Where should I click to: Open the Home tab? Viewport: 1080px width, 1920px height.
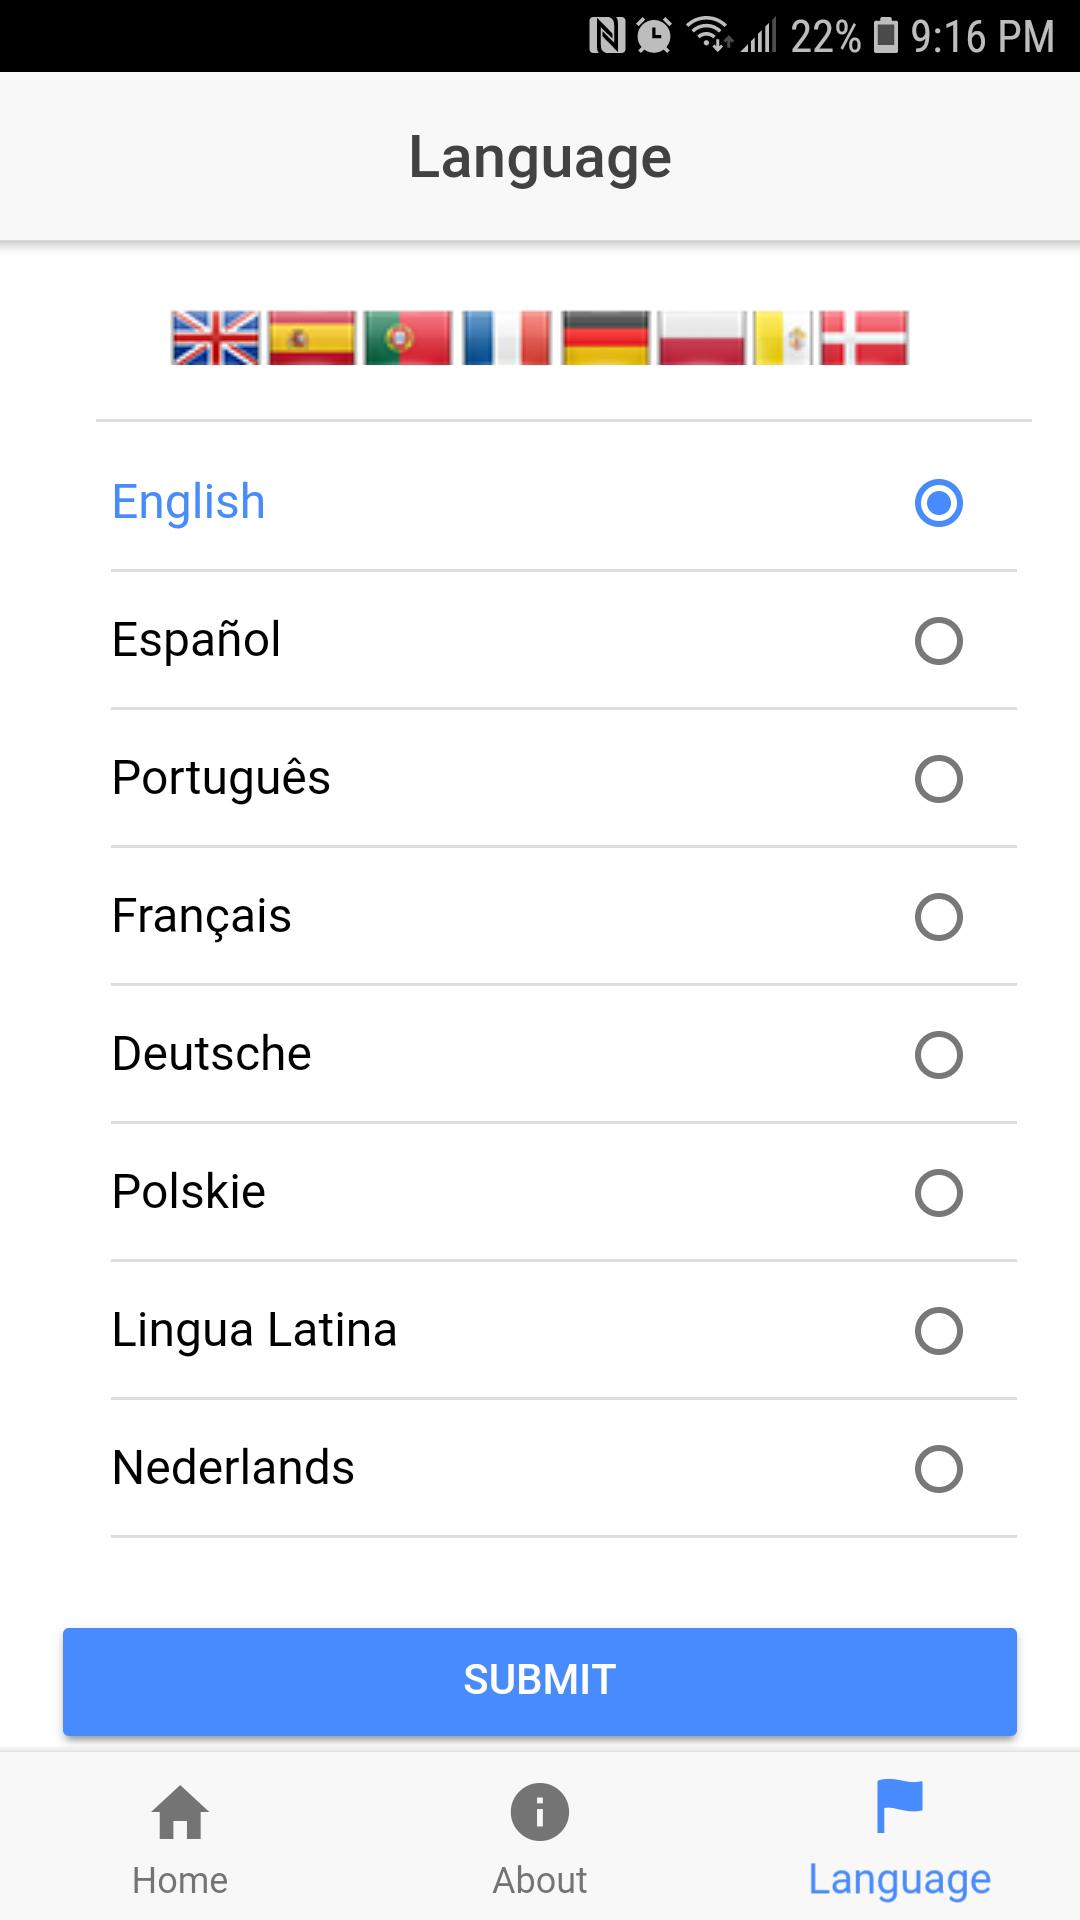180,1838
